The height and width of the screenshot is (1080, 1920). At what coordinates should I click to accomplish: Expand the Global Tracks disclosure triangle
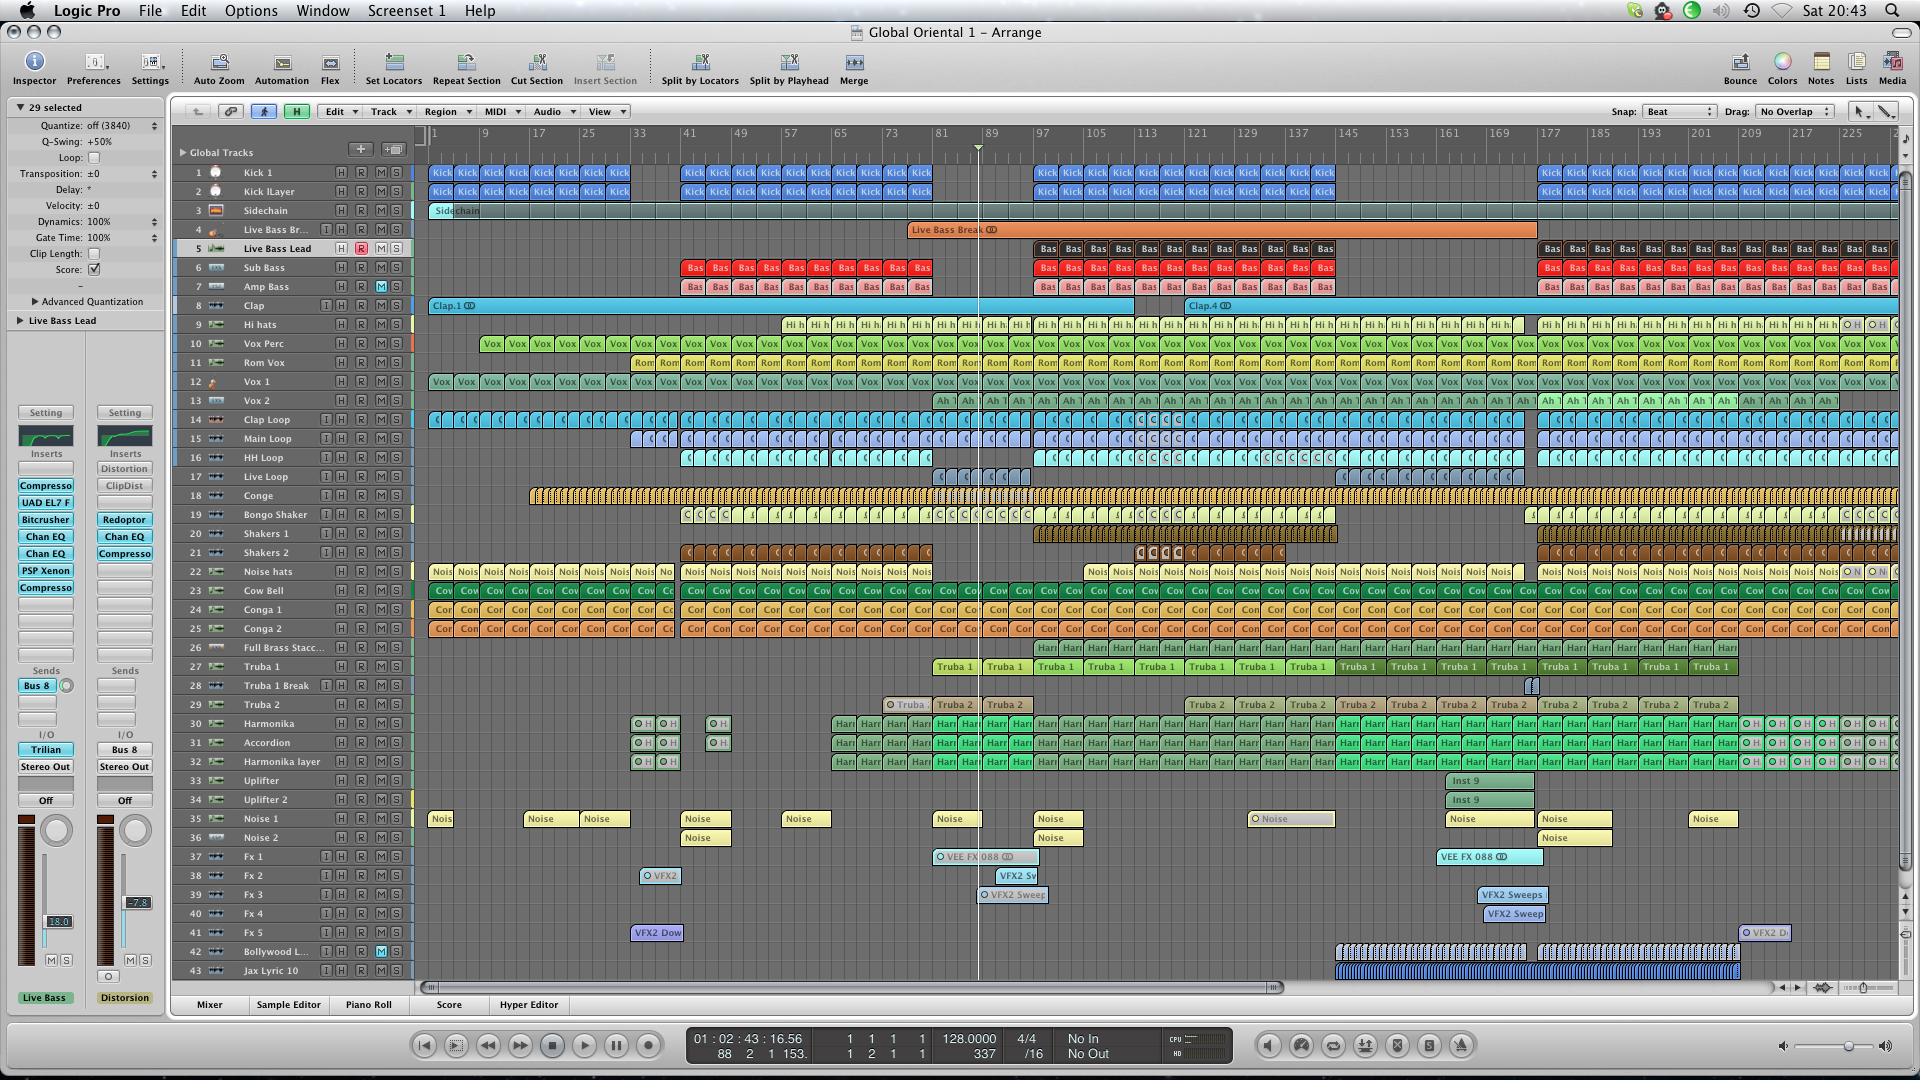click(183, 153)
